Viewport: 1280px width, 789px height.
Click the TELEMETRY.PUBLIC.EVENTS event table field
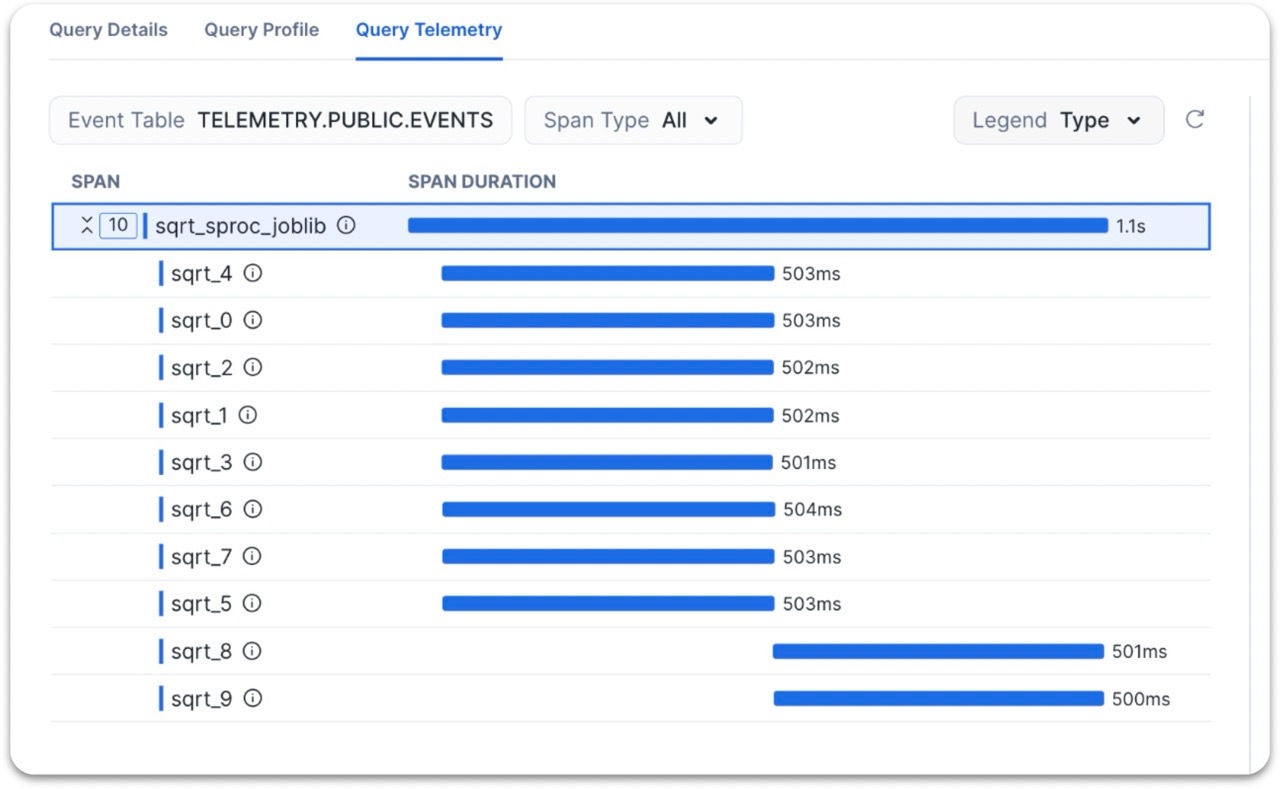[280, 120]
